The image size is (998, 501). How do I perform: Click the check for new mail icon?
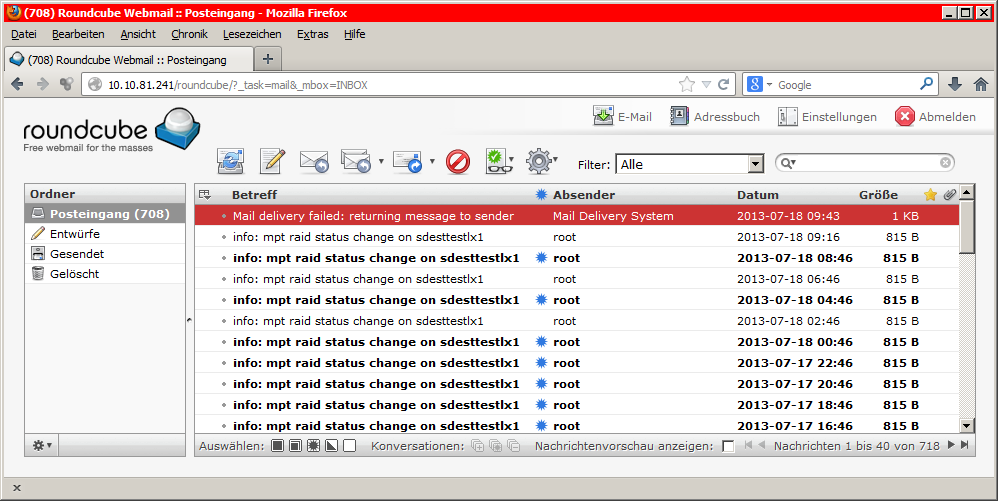click(232, 161)
